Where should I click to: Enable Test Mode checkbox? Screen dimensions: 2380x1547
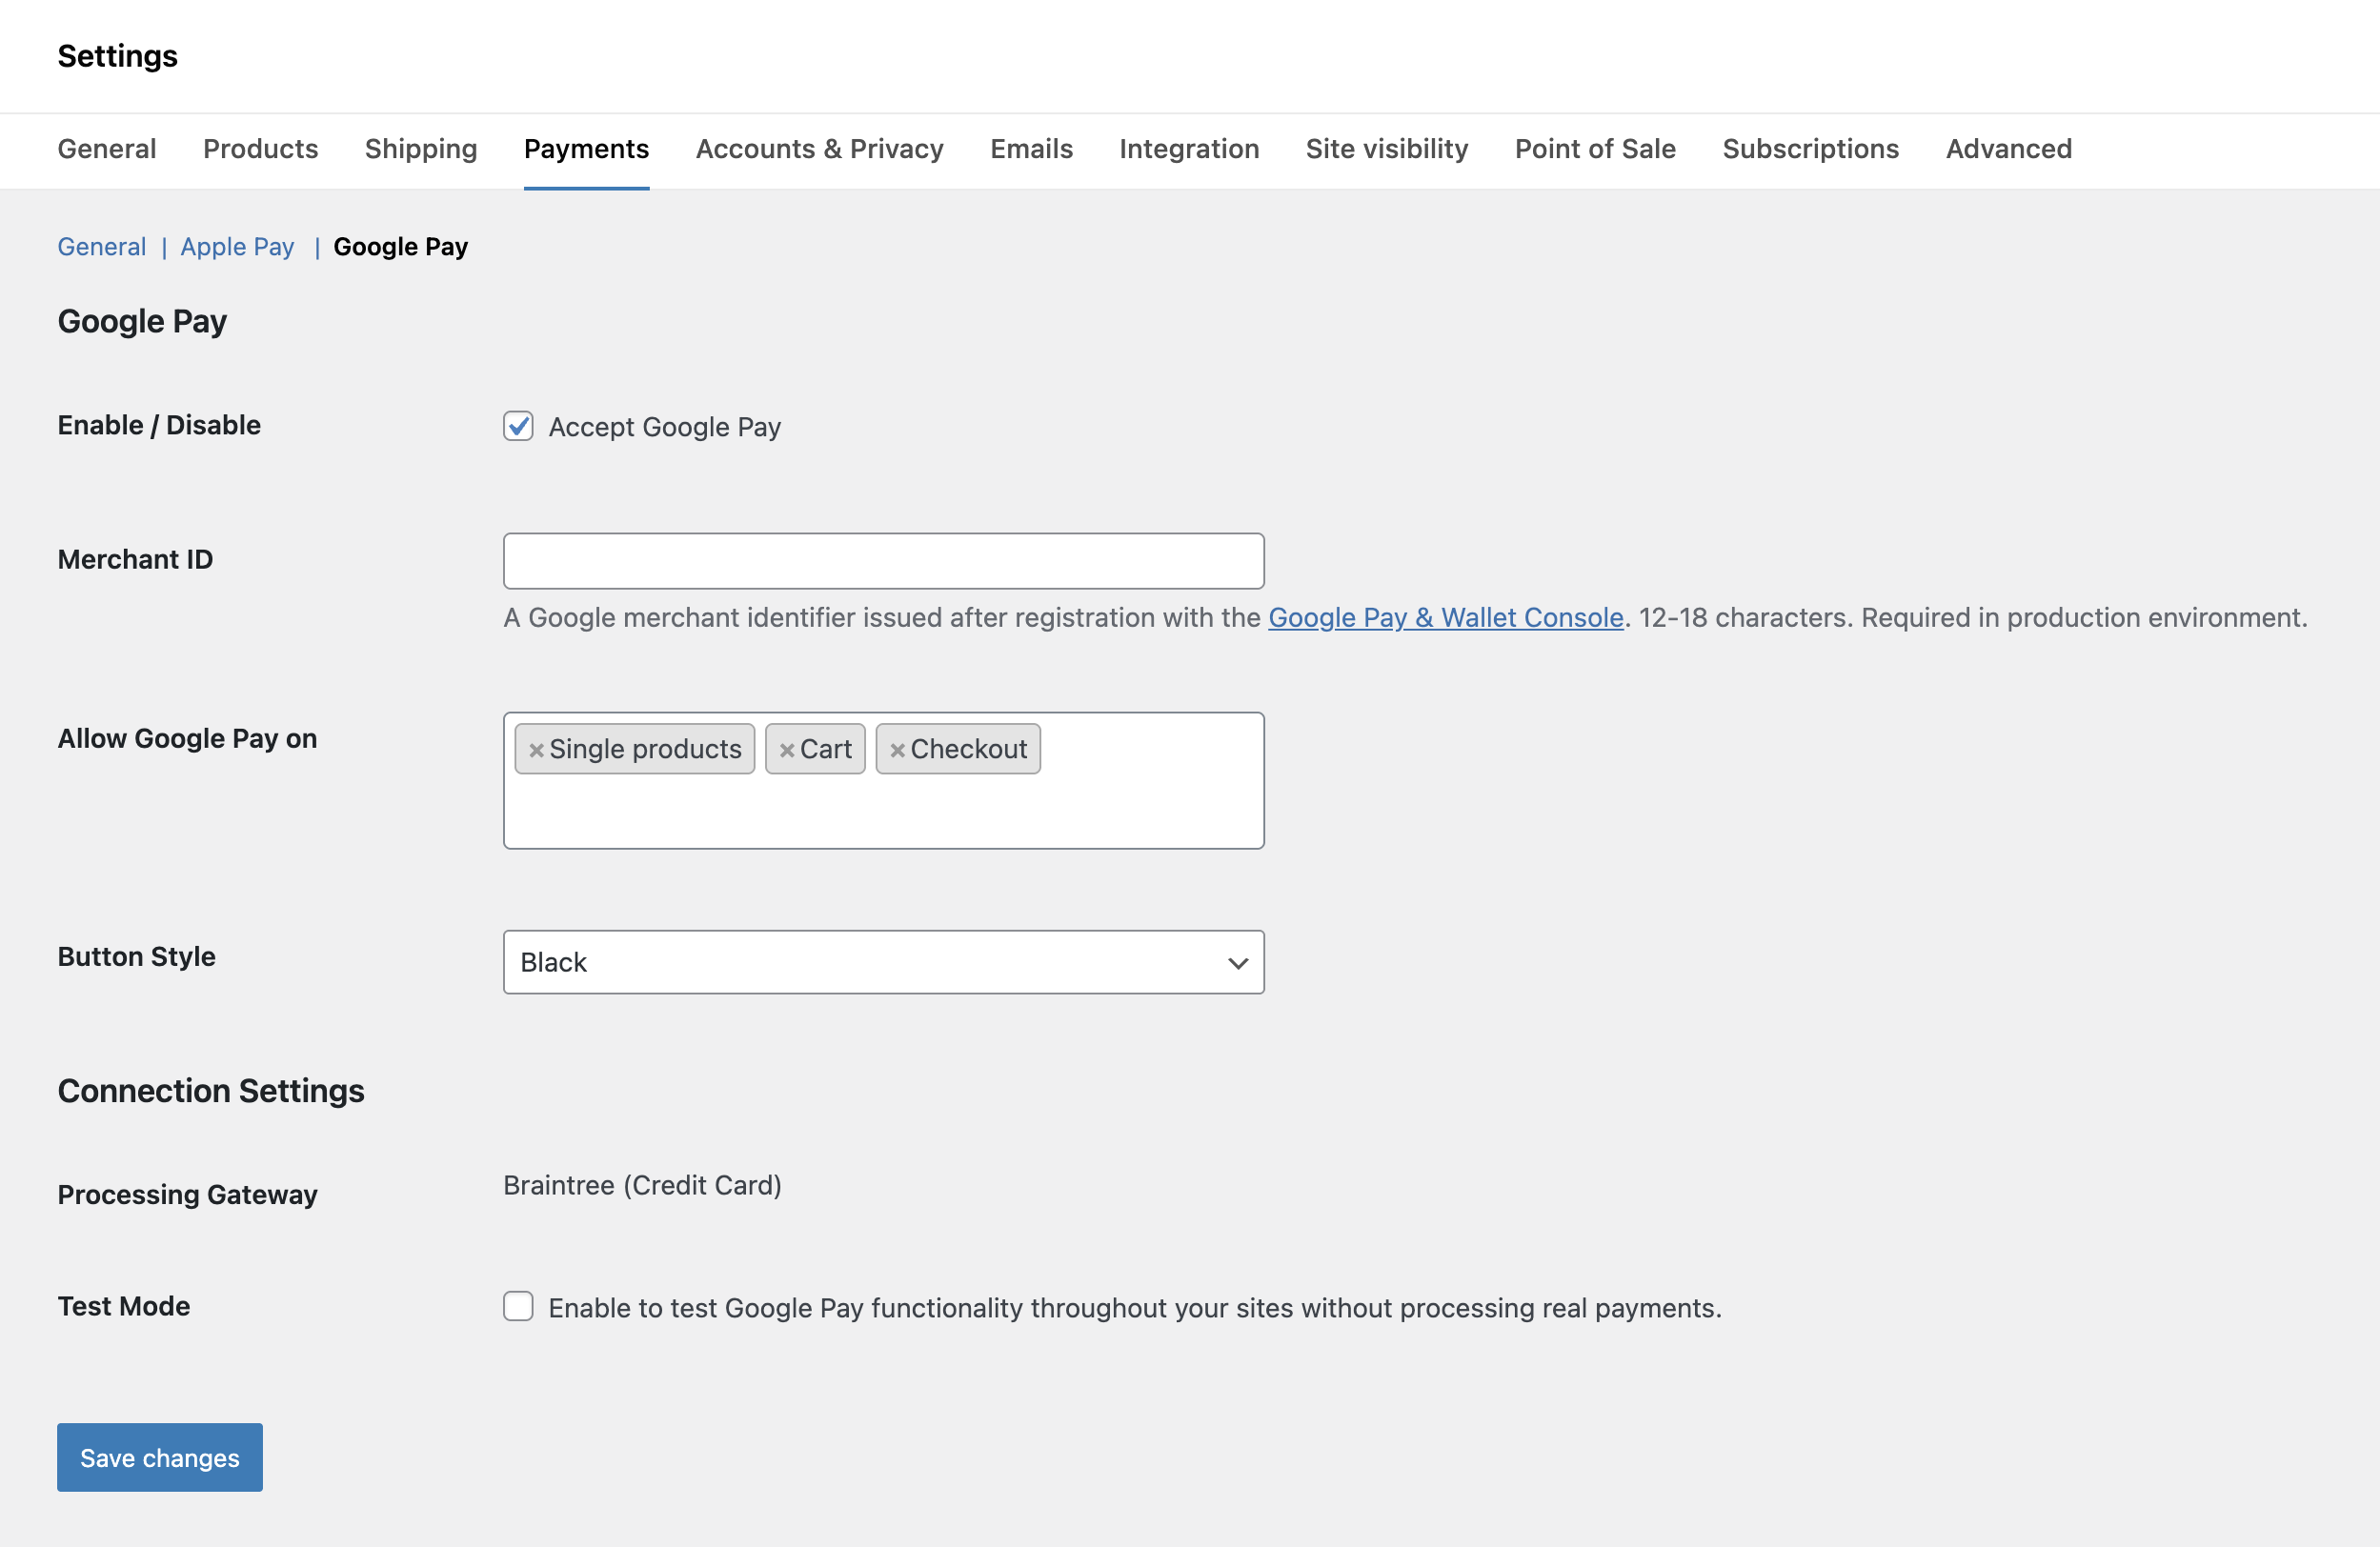point(518,1306)
